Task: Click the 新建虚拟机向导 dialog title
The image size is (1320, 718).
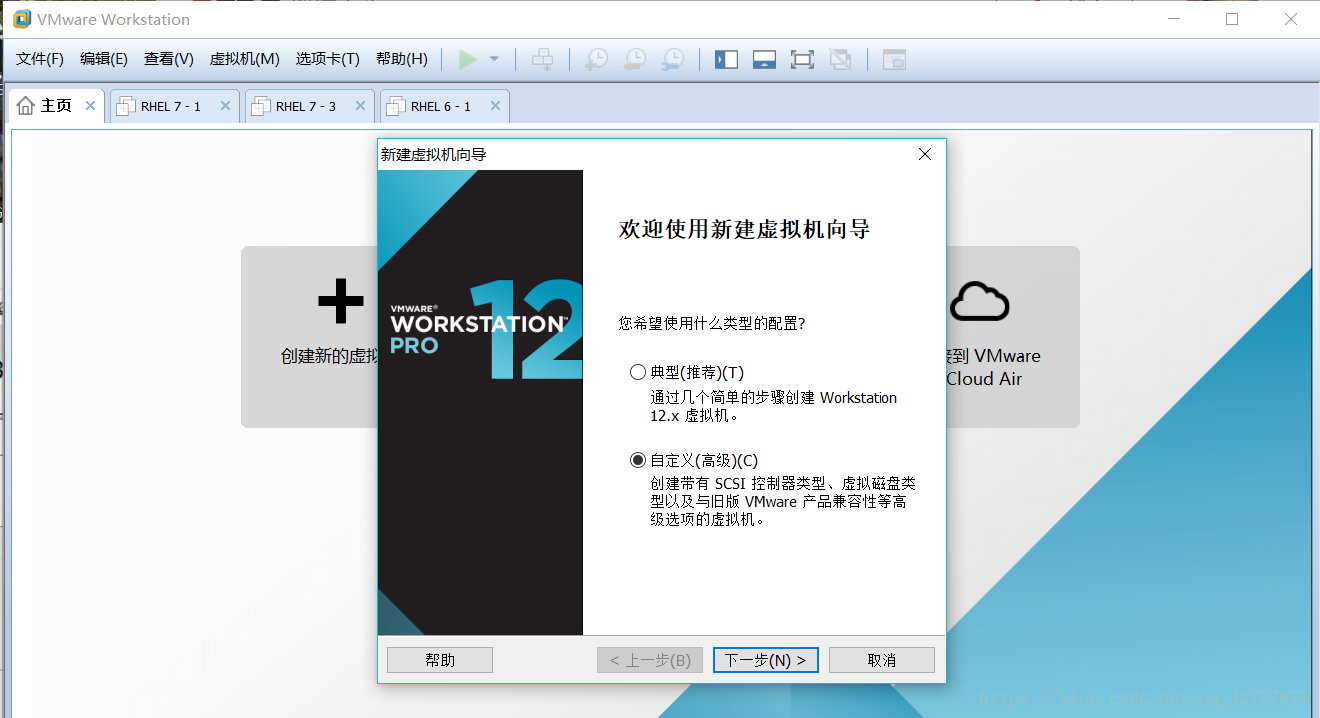Action: click(433, 155)
